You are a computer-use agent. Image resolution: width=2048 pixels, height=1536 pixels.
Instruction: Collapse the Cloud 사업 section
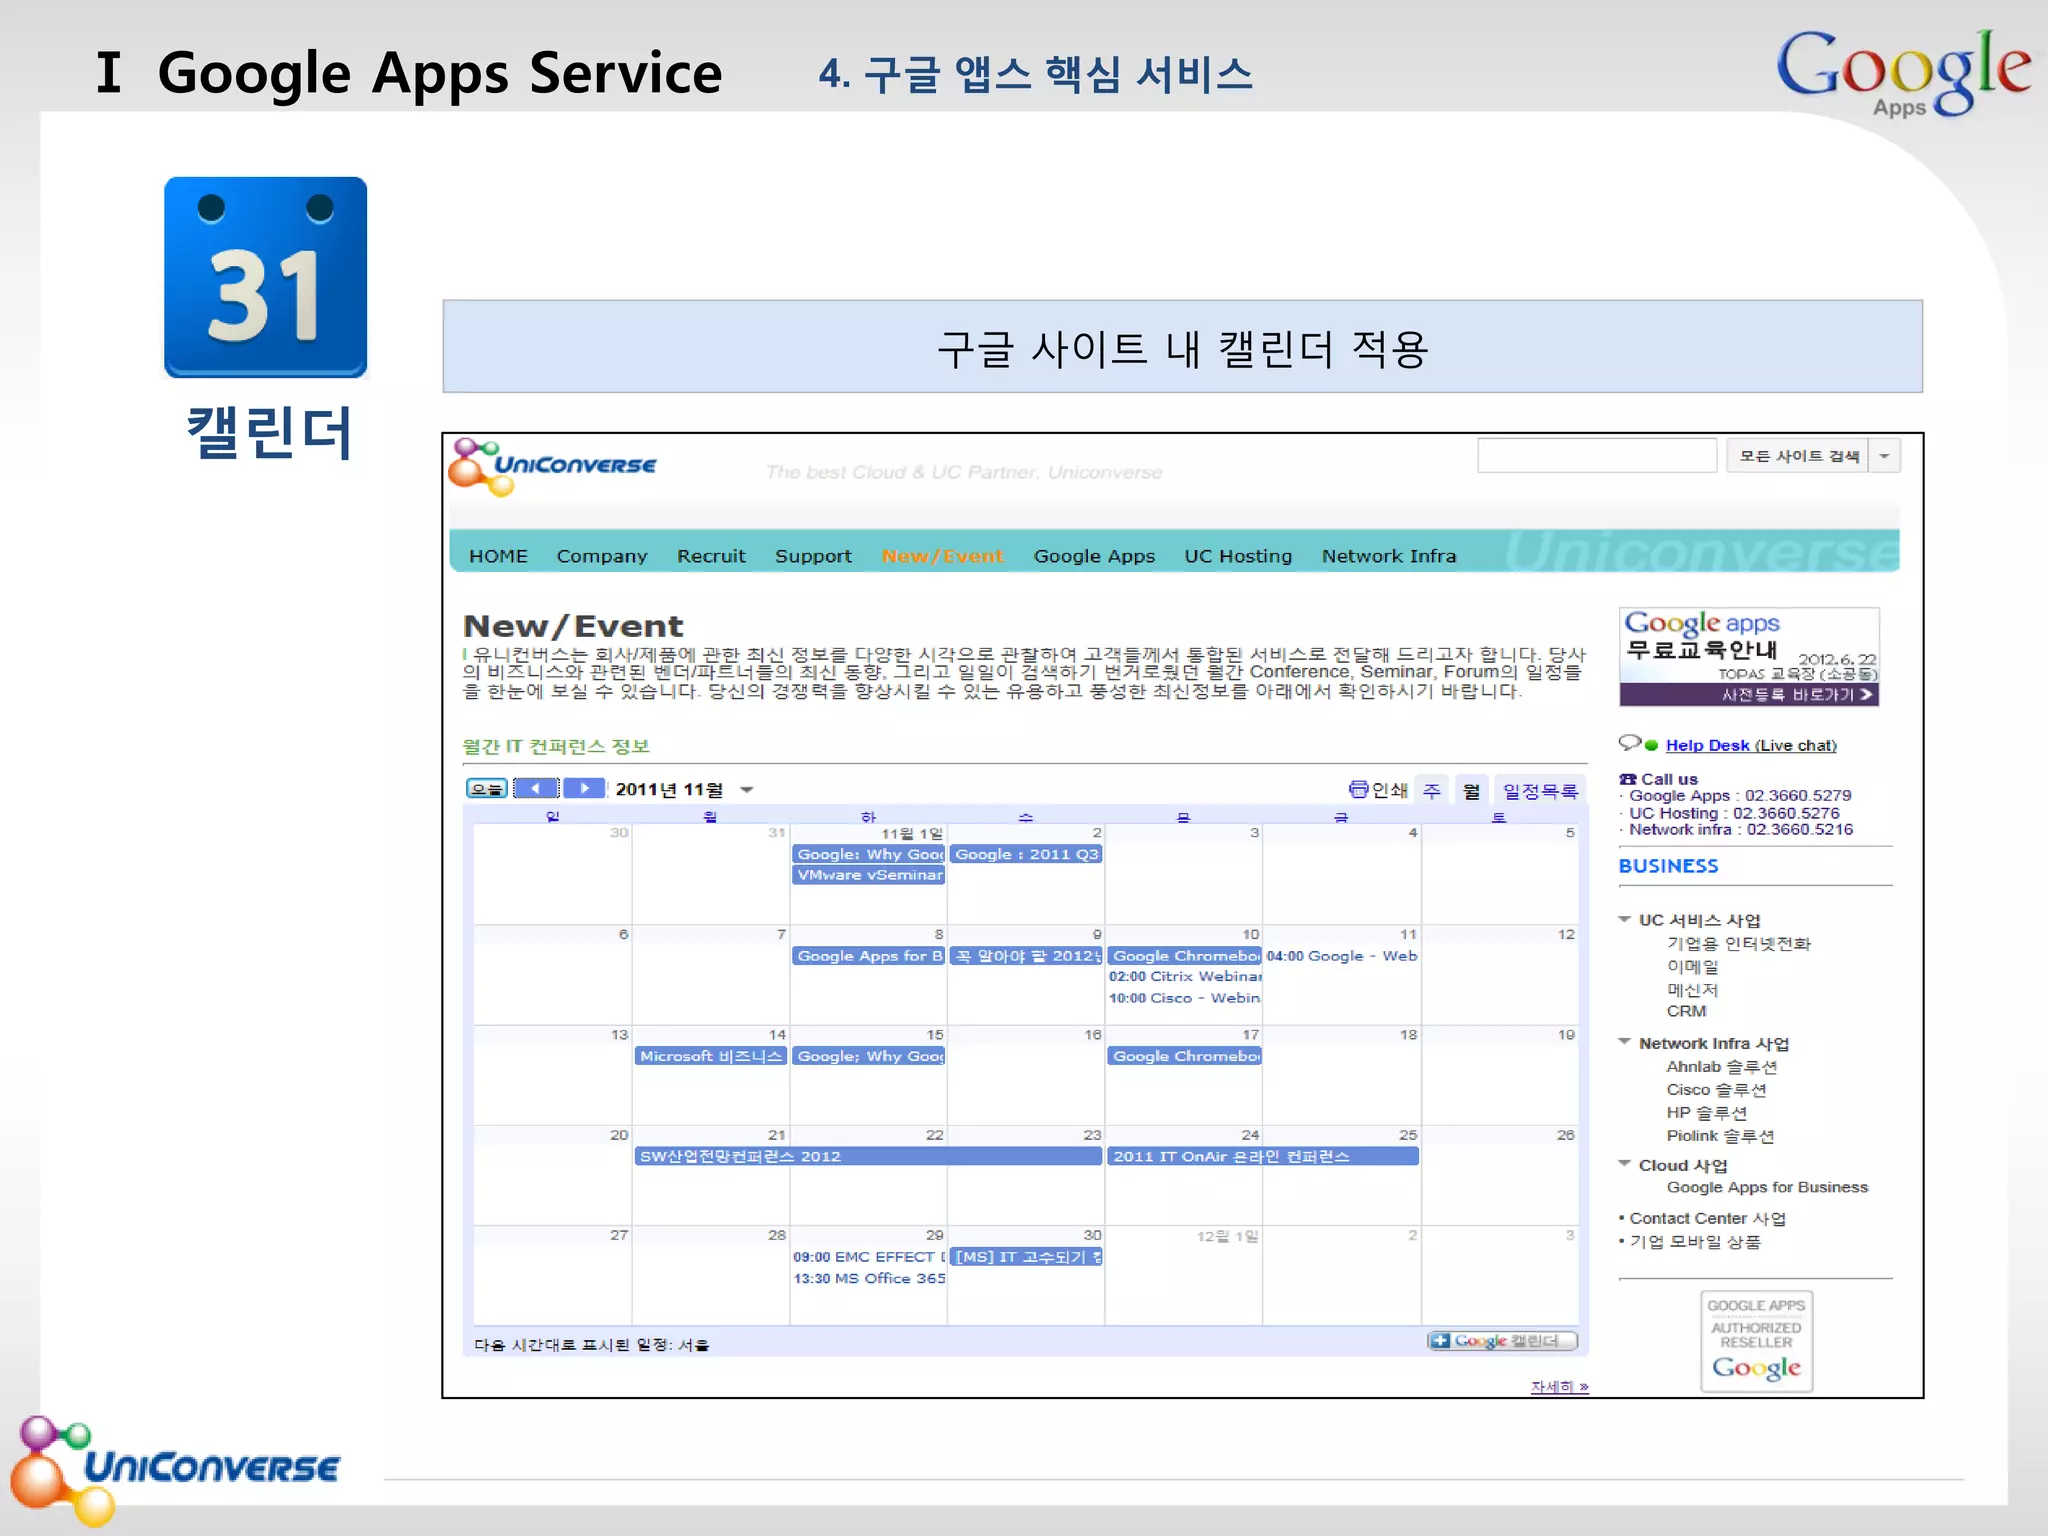tap(1624, 1164)
